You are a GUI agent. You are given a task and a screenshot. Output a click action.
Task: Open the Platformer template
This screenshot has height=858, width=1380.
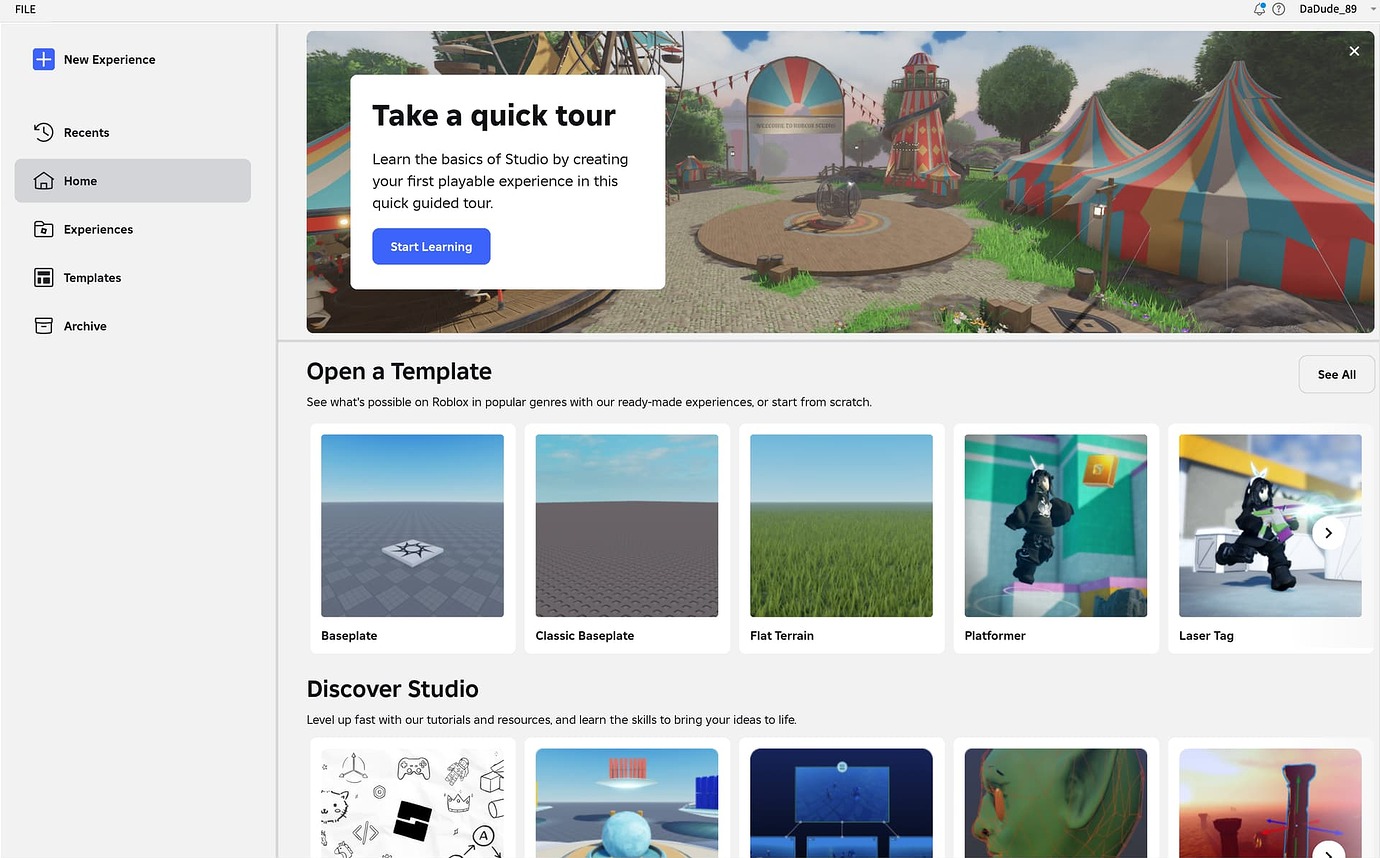pyautogui.click(x=1055, y=525)
